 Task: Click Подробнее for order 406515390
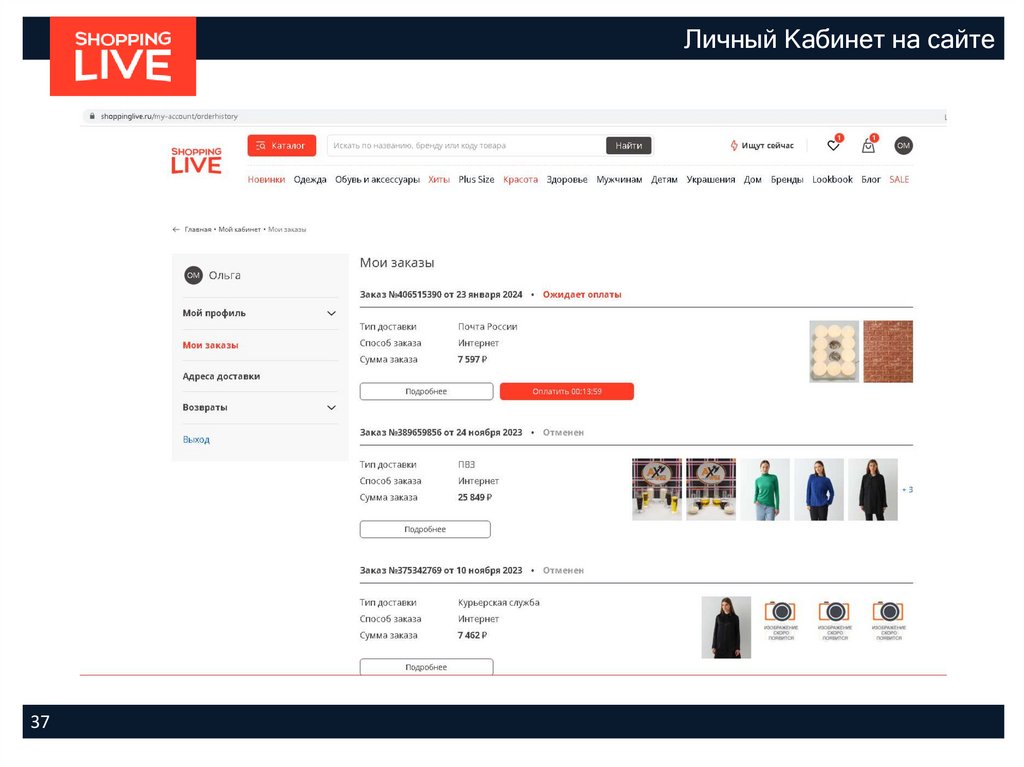pos(426,391)
